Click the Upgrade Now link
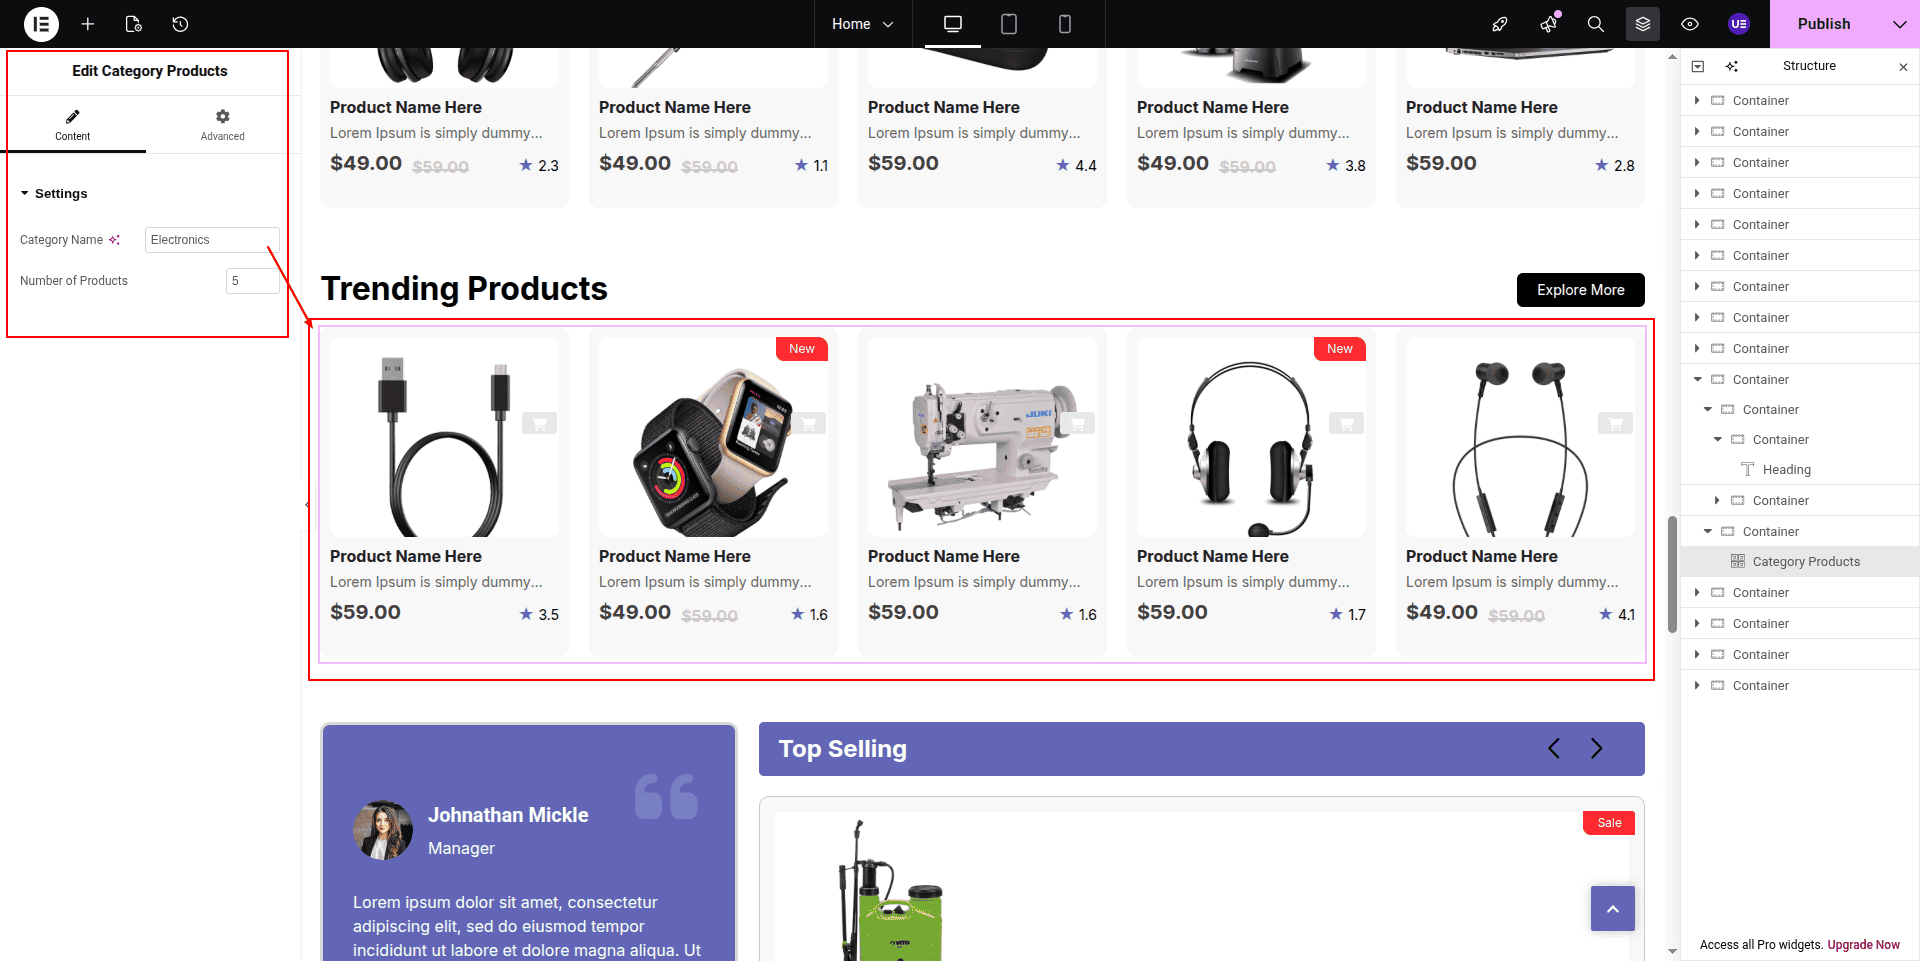The image size is (1920, 961). [1864, 945]
